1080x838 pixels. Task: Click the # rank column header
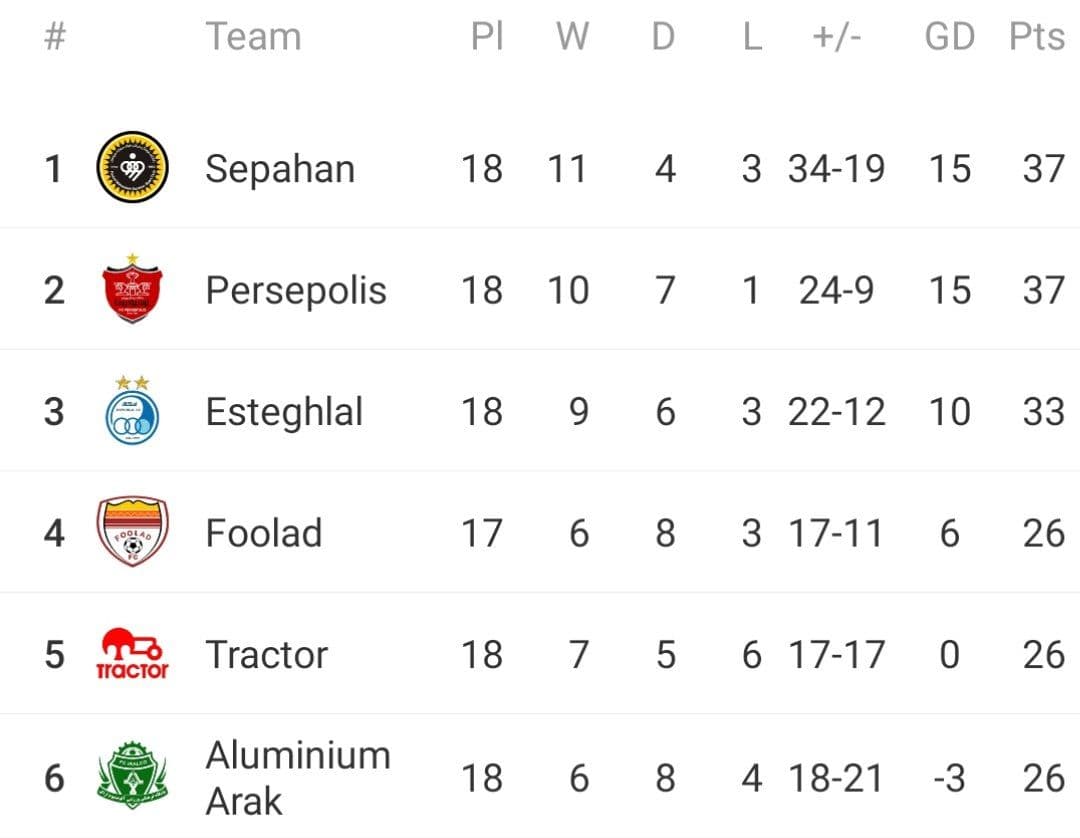(x=56, y=37)
